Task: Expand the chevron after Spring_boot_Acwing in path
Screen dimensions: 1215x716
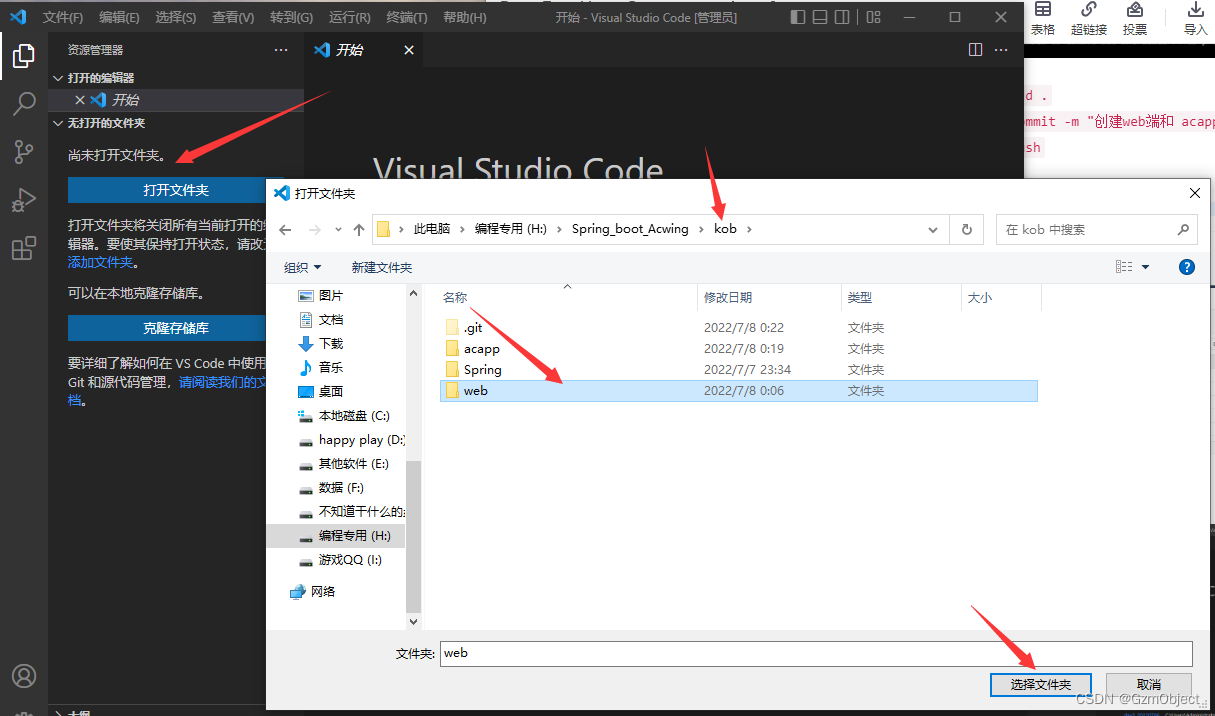Action: 702,229
